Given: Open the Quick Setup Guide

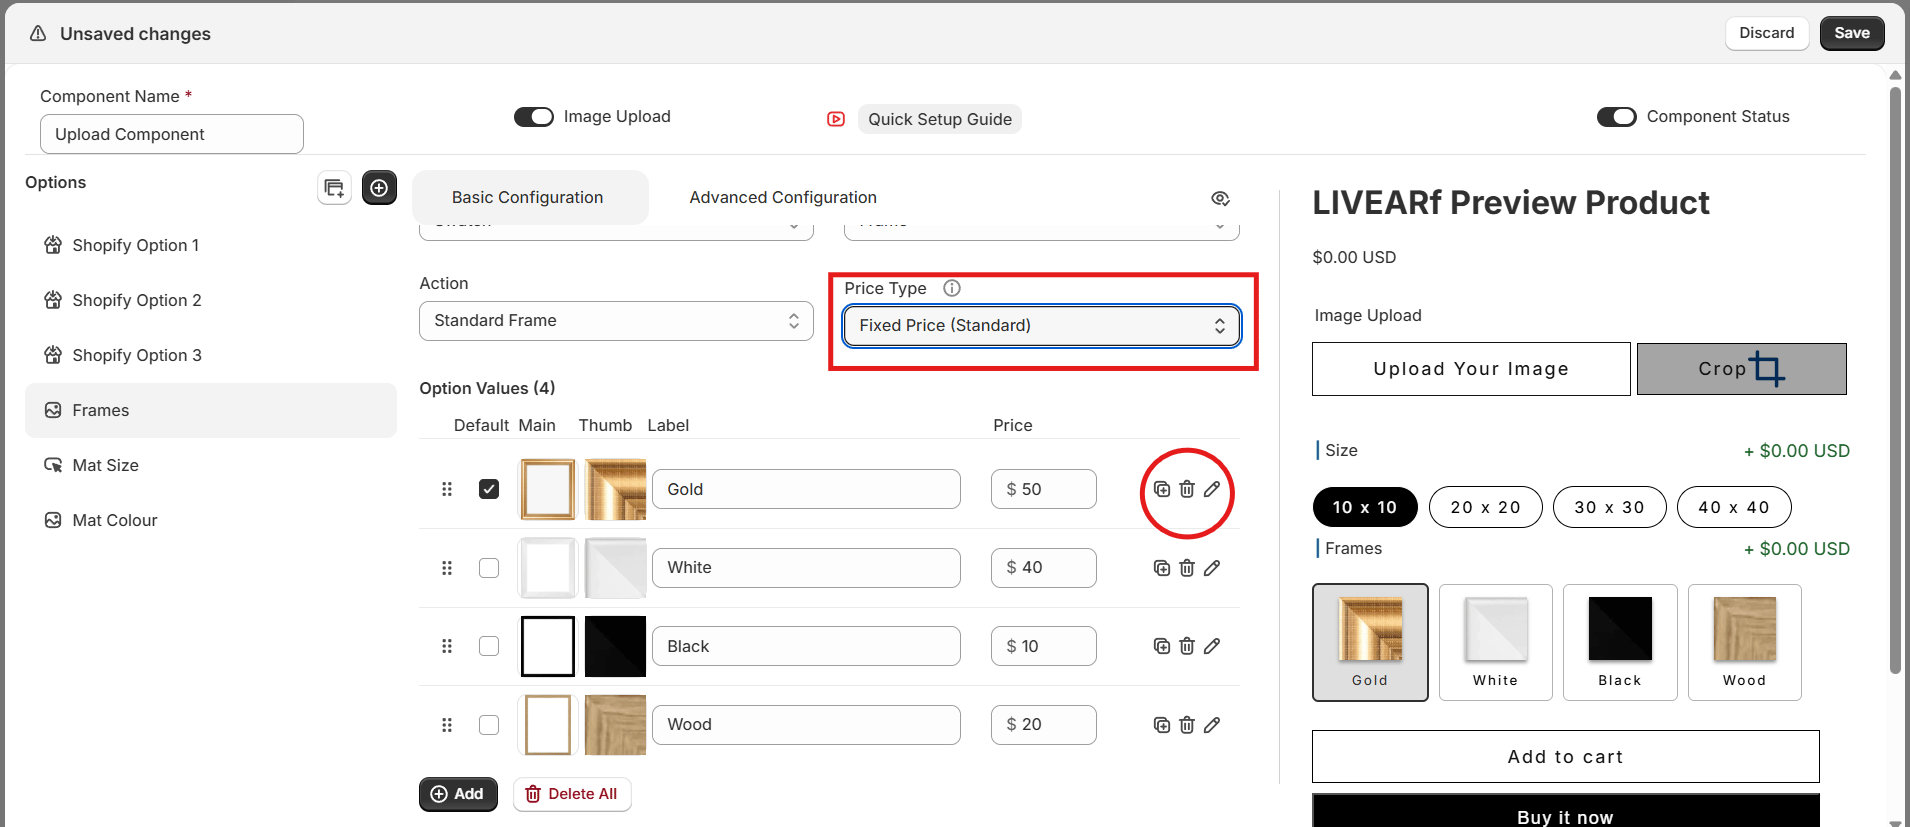Looking at the screenshot, I should (940, 119).
